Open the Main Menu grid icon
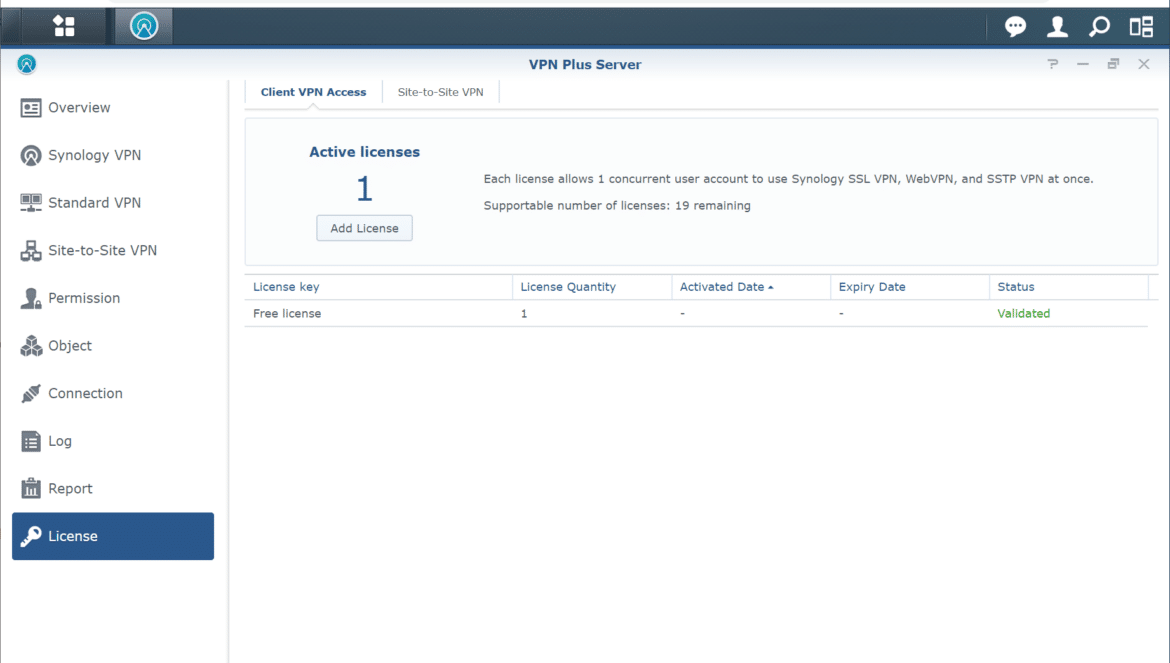This screenshot has width=1170, height=663. pyautogui.click(x=64, y=26)
